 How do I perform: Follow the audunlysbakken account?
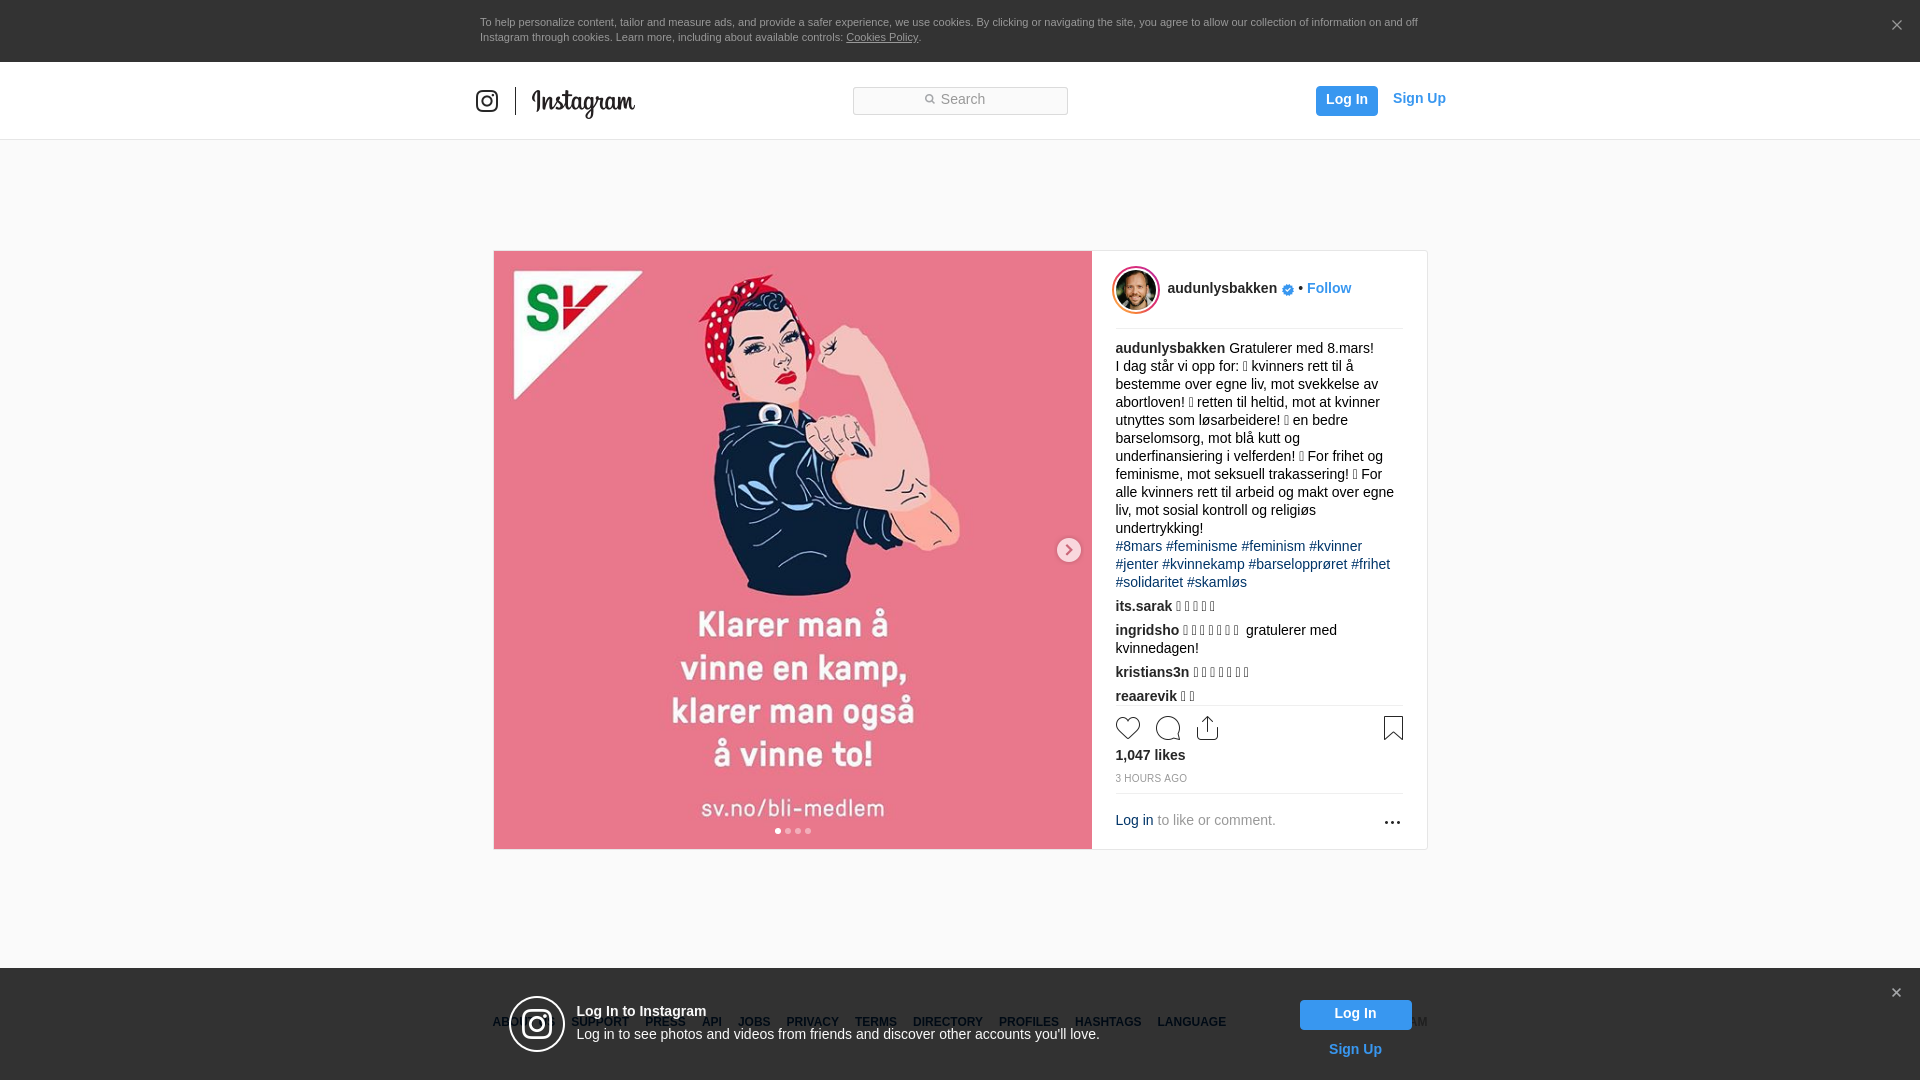(x=1328, y=288)
